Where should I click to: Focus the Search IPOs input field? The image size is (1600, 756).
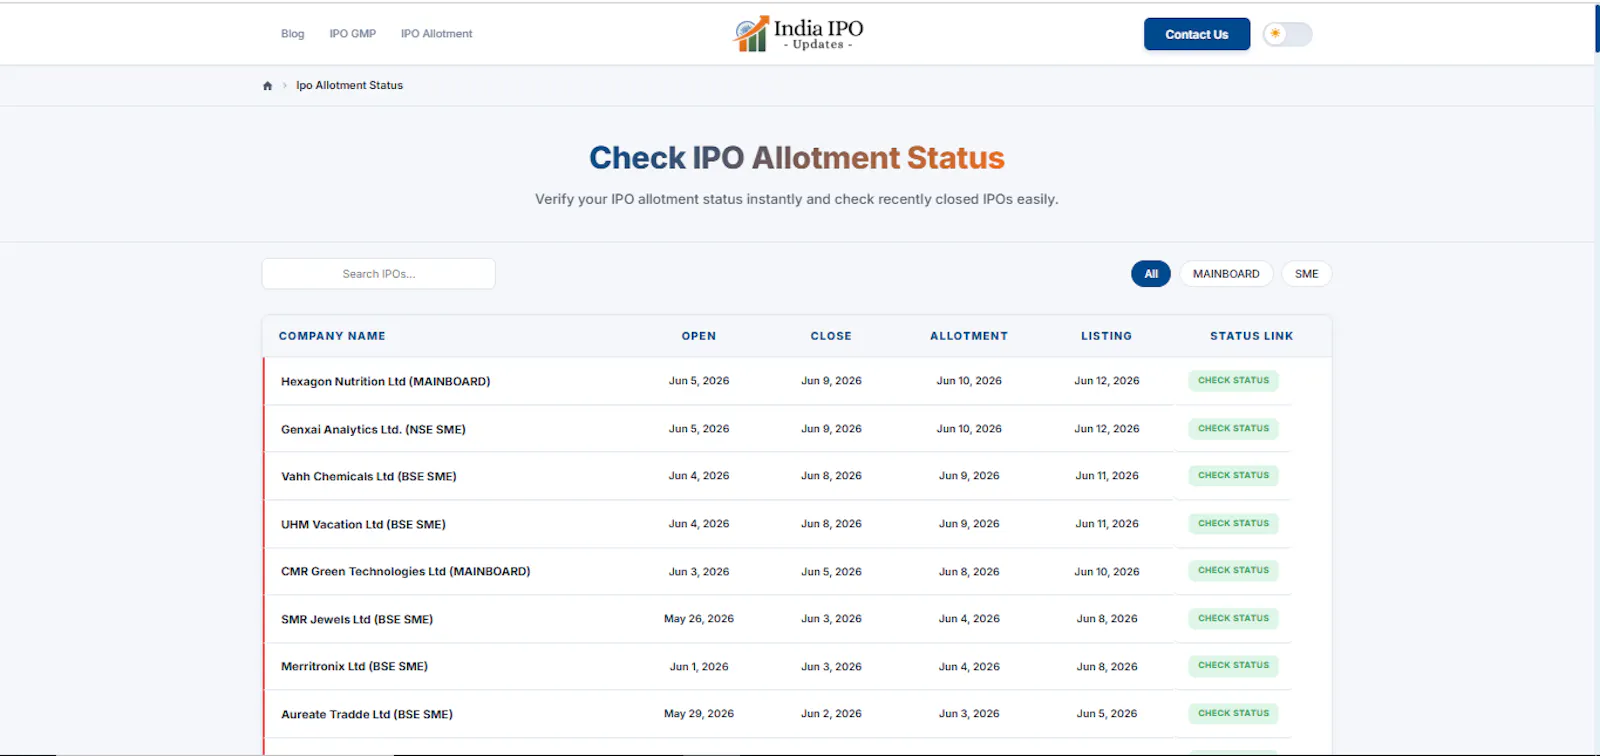378,274
